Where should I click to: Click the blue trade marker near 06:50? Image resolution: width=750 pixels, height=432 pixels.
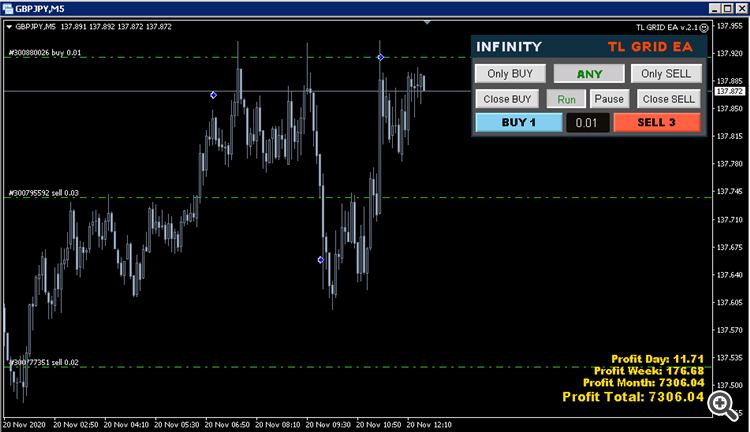213,95
